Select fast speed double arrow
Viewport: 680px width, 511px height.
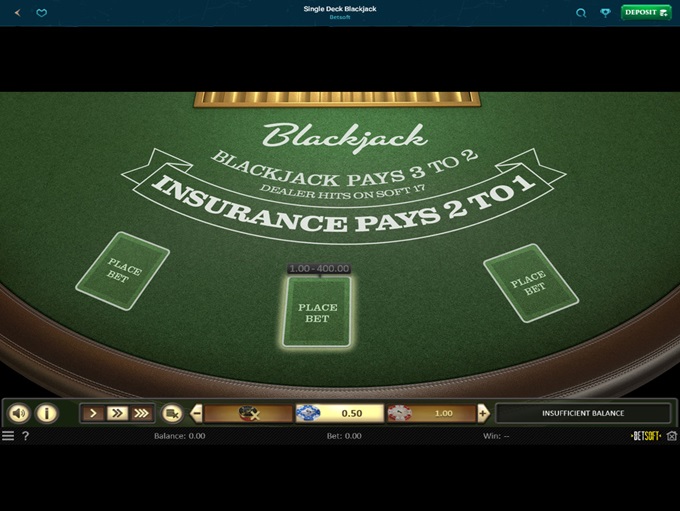(x=117, y=413)
